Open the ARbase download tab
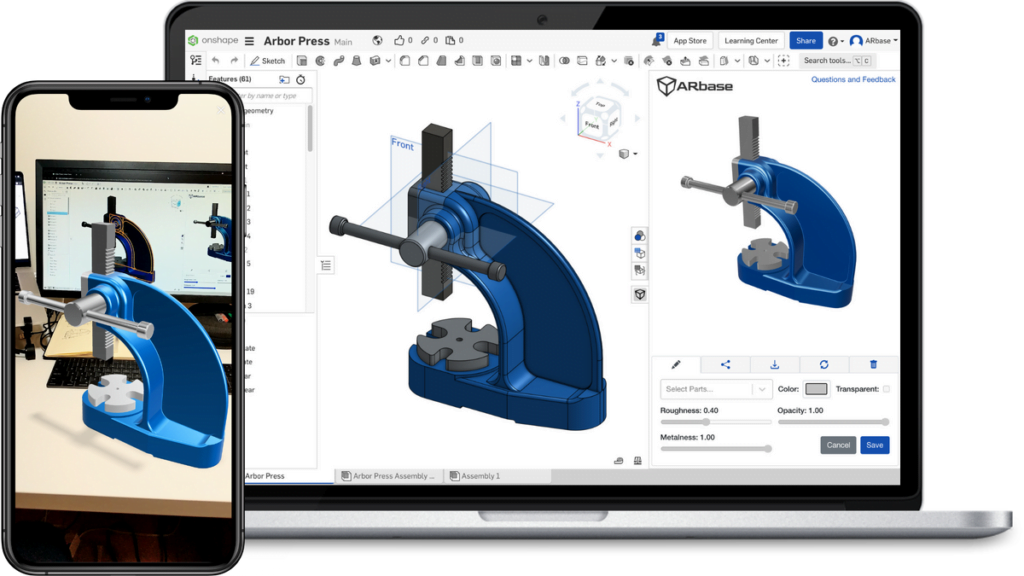 point(775,364)
